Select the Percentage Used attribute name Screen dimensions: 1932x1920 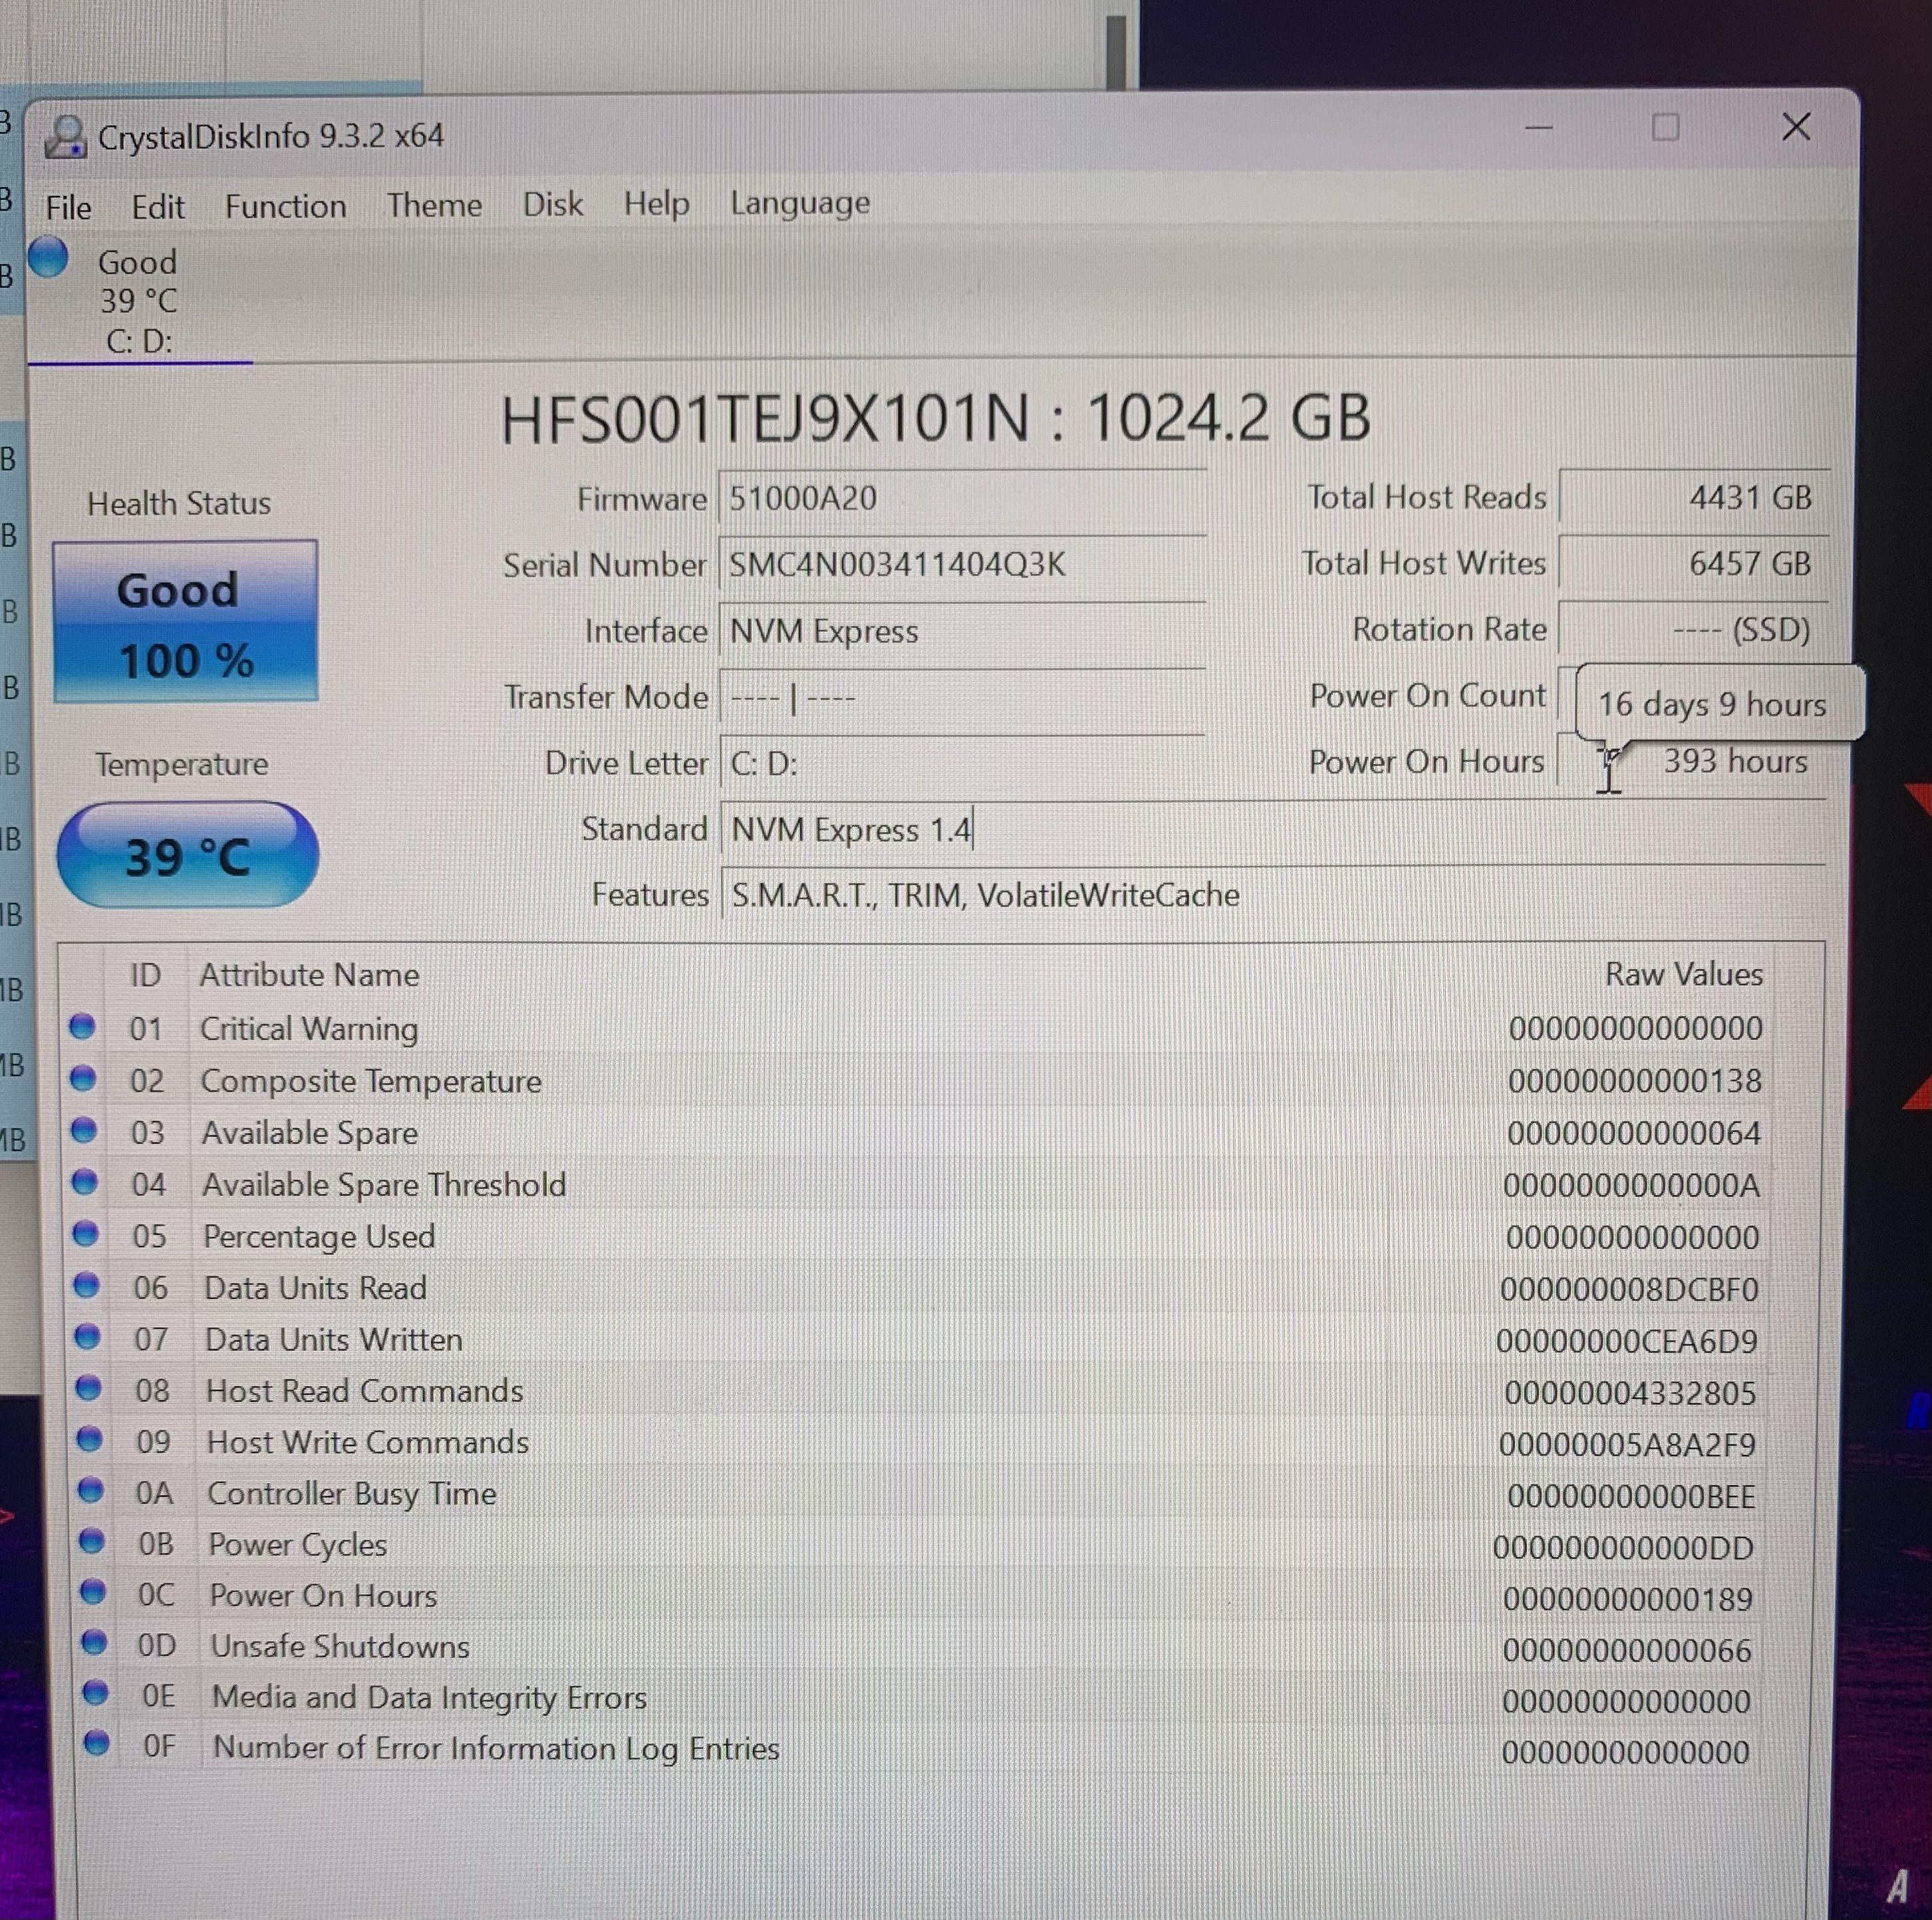(x=319, y=1237)
